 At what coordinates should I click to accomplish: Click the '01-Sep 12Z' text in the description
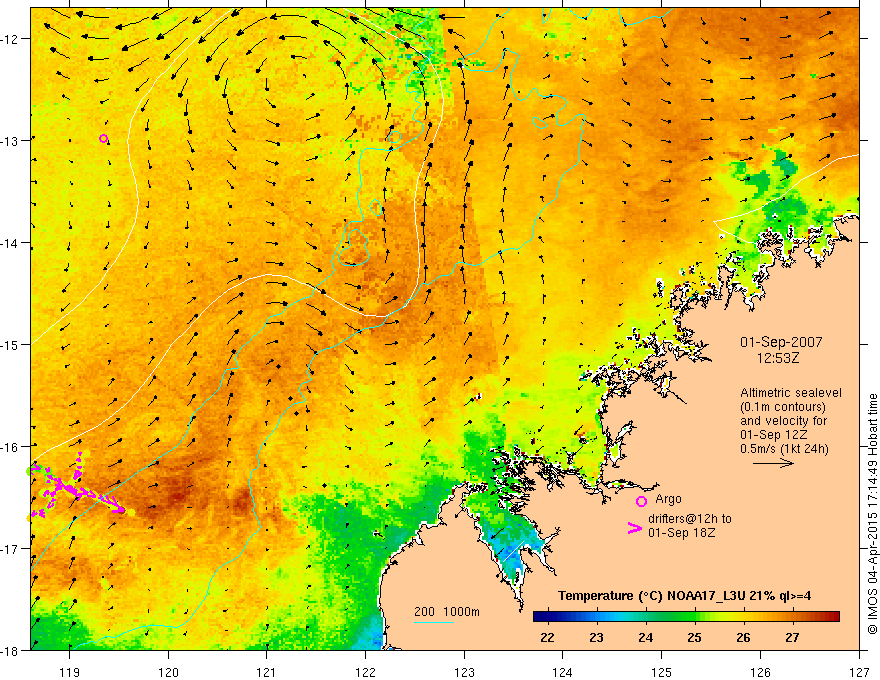pos(773,435)
